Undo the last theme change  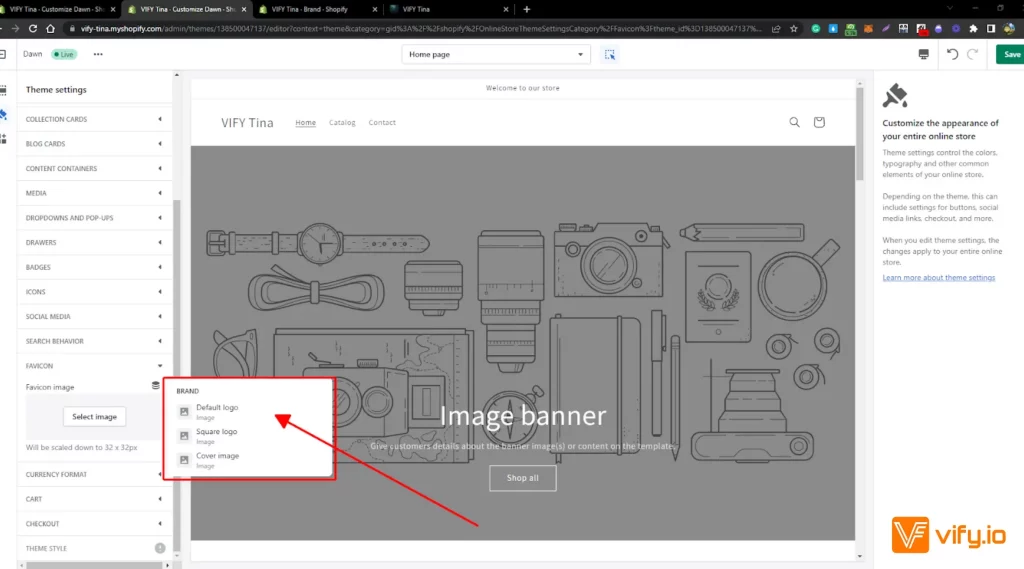tap(952, 54)
